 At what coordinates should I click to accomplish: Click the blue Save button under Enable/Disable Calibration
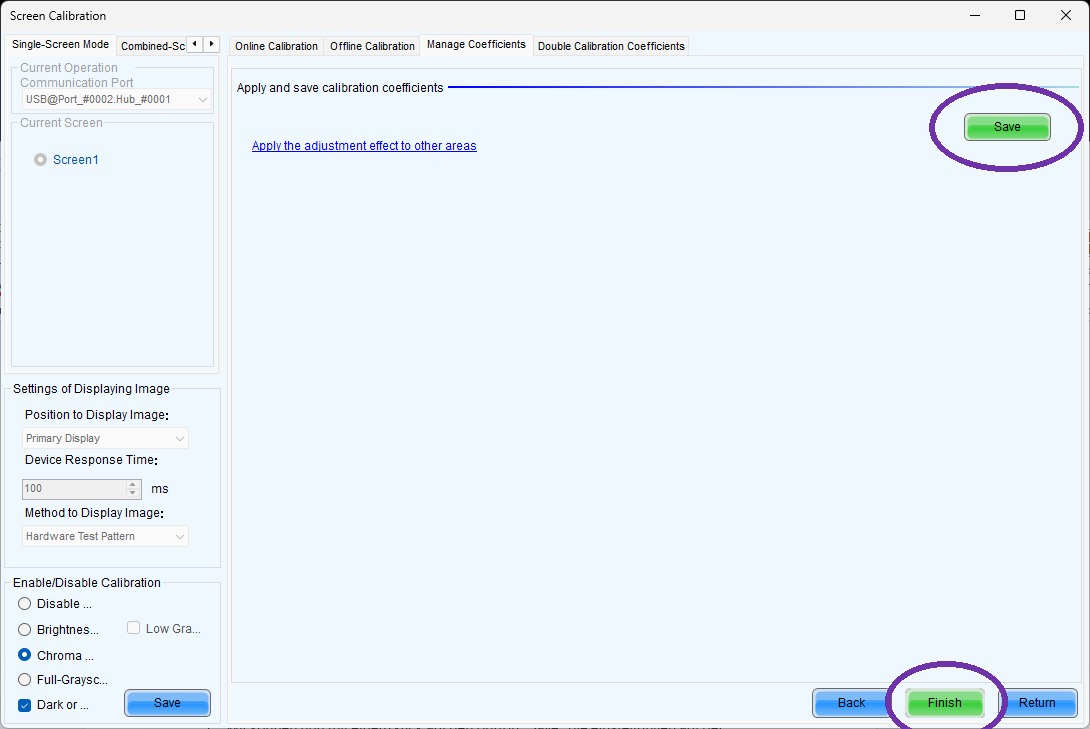point(168,703)
